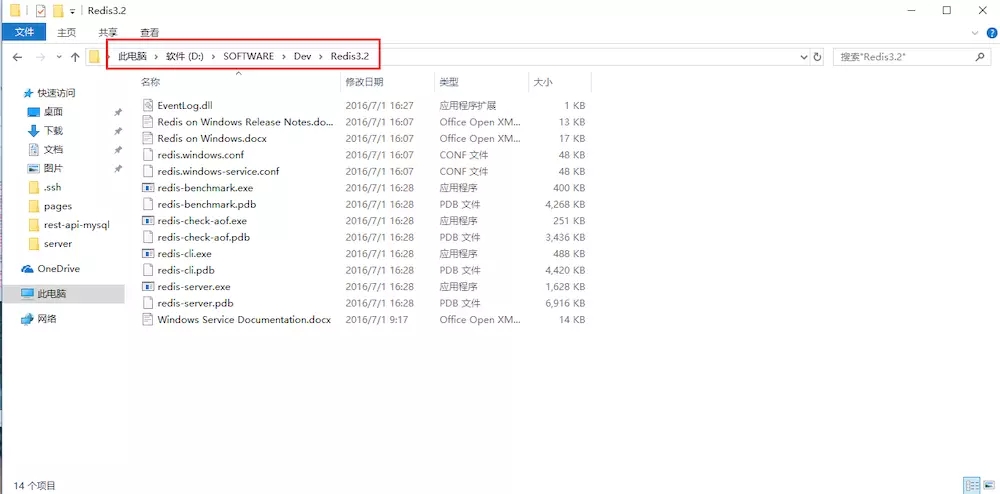Select redis.windows.conf file
Viewport: 1000px width, 494px height.
[200, 155]
